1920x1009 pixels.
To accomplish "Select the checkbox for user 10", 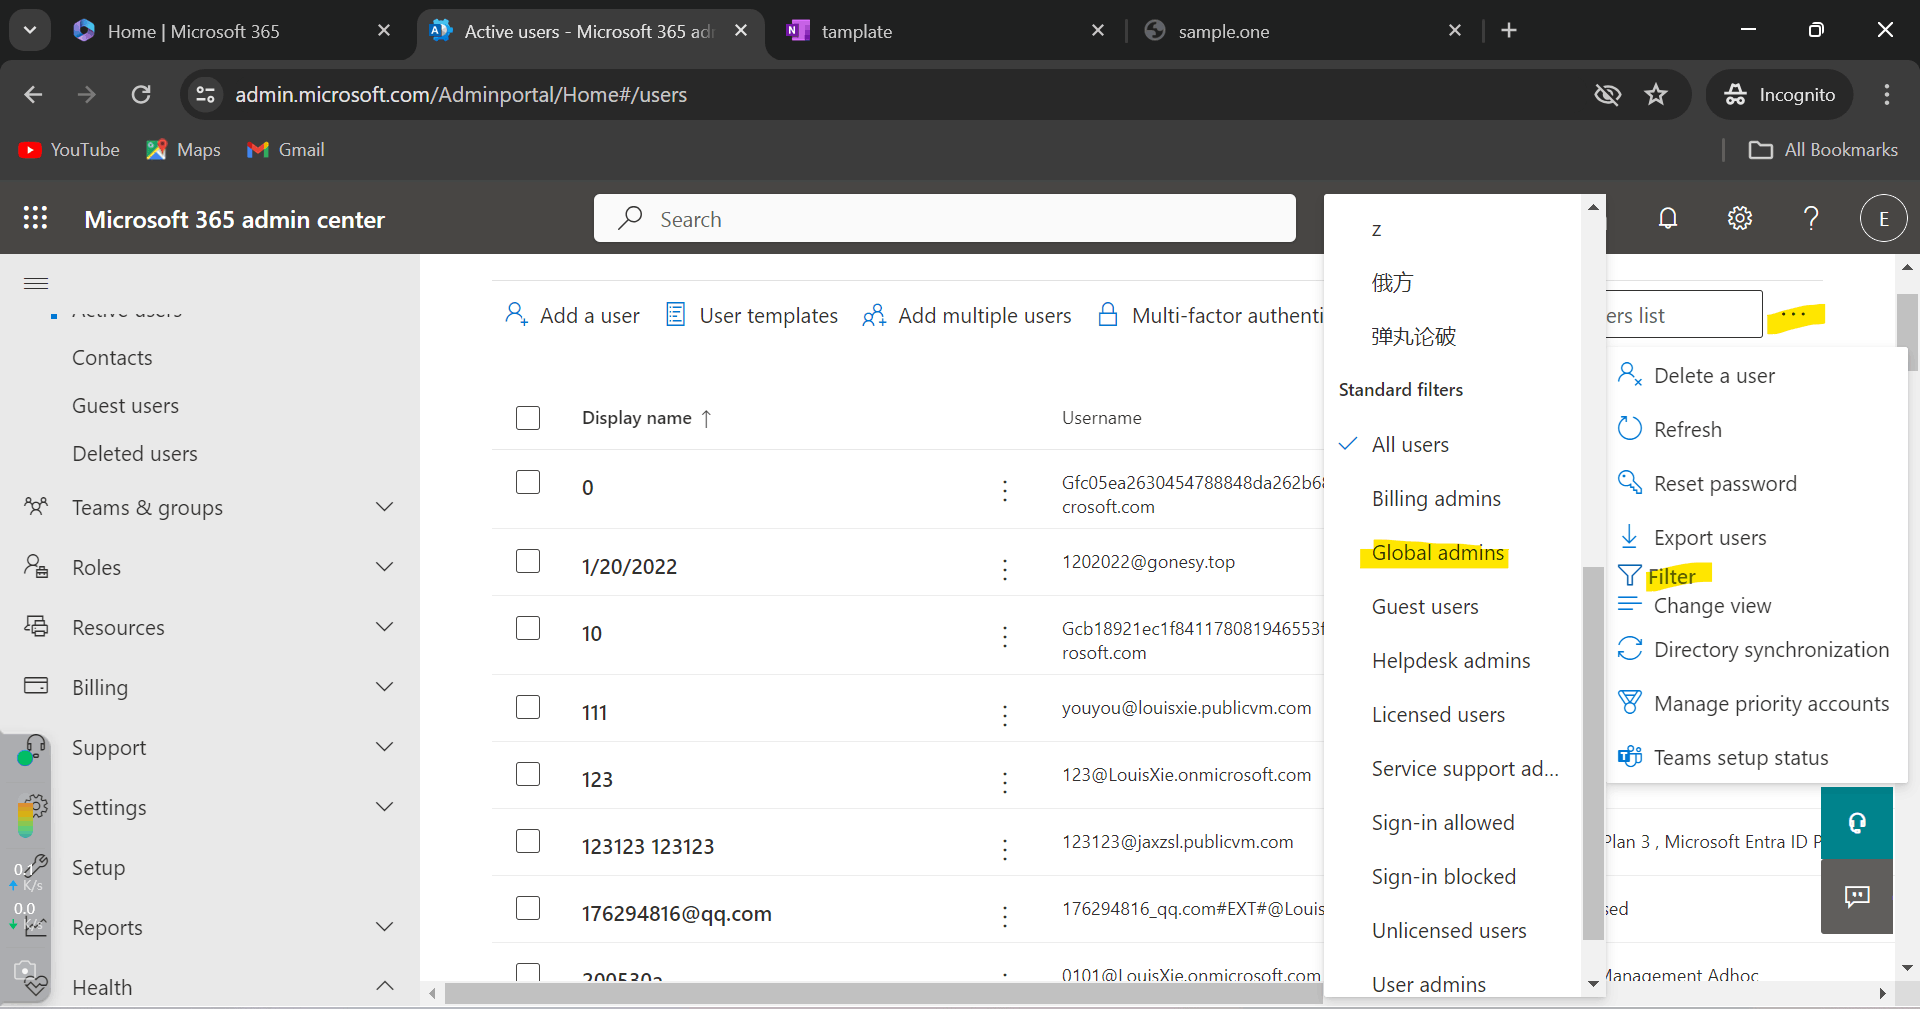I will (528, 628).
